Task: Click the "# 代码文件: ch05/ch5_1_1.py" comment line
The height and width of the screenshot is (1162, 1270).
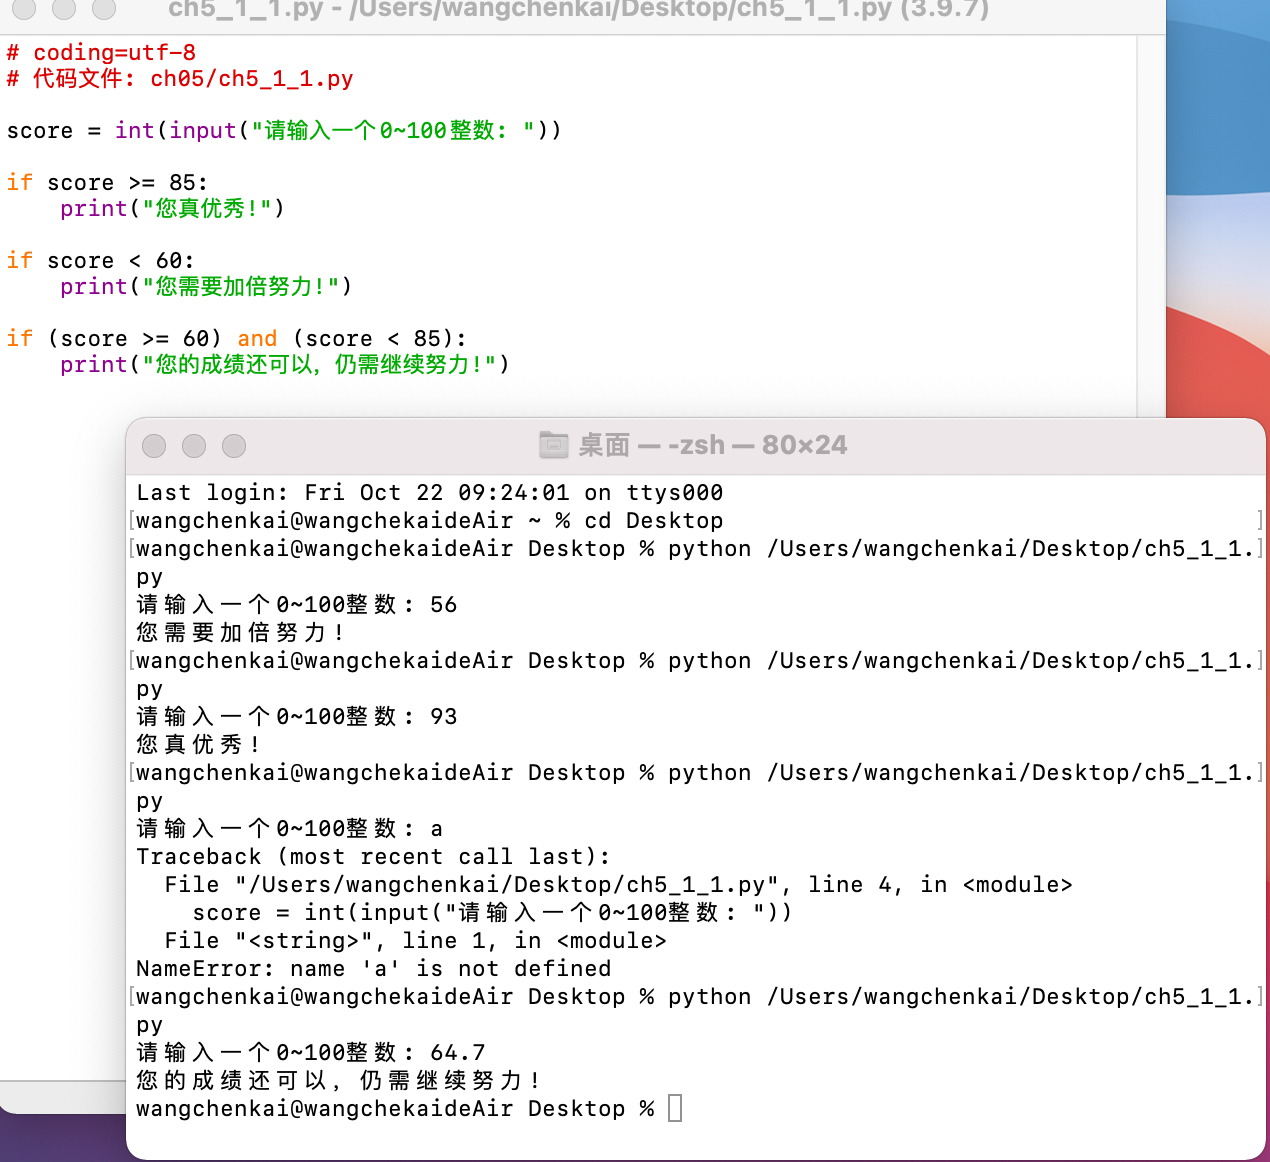Action: [180, 78]
